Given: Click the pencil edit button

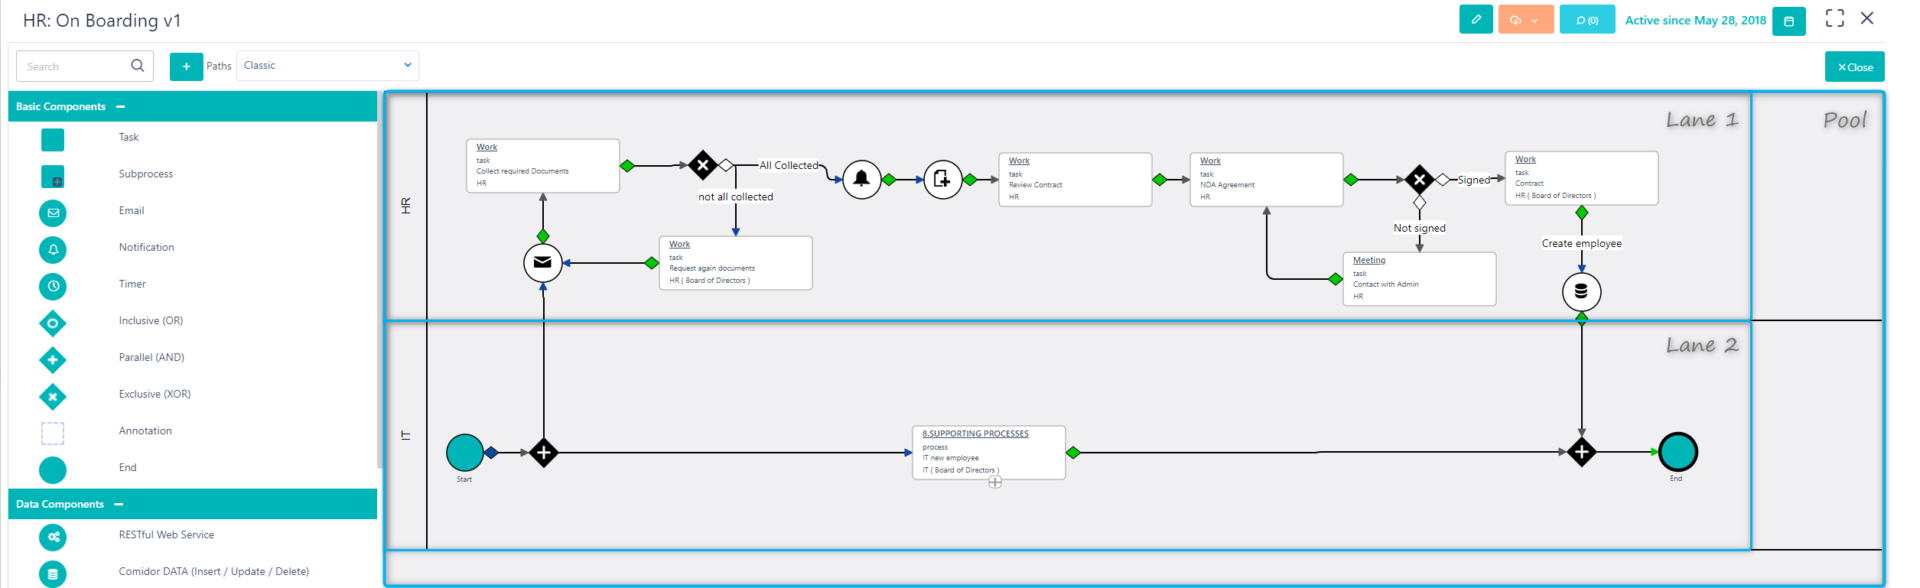Looking at the screenshot, I should [1475, 20].
